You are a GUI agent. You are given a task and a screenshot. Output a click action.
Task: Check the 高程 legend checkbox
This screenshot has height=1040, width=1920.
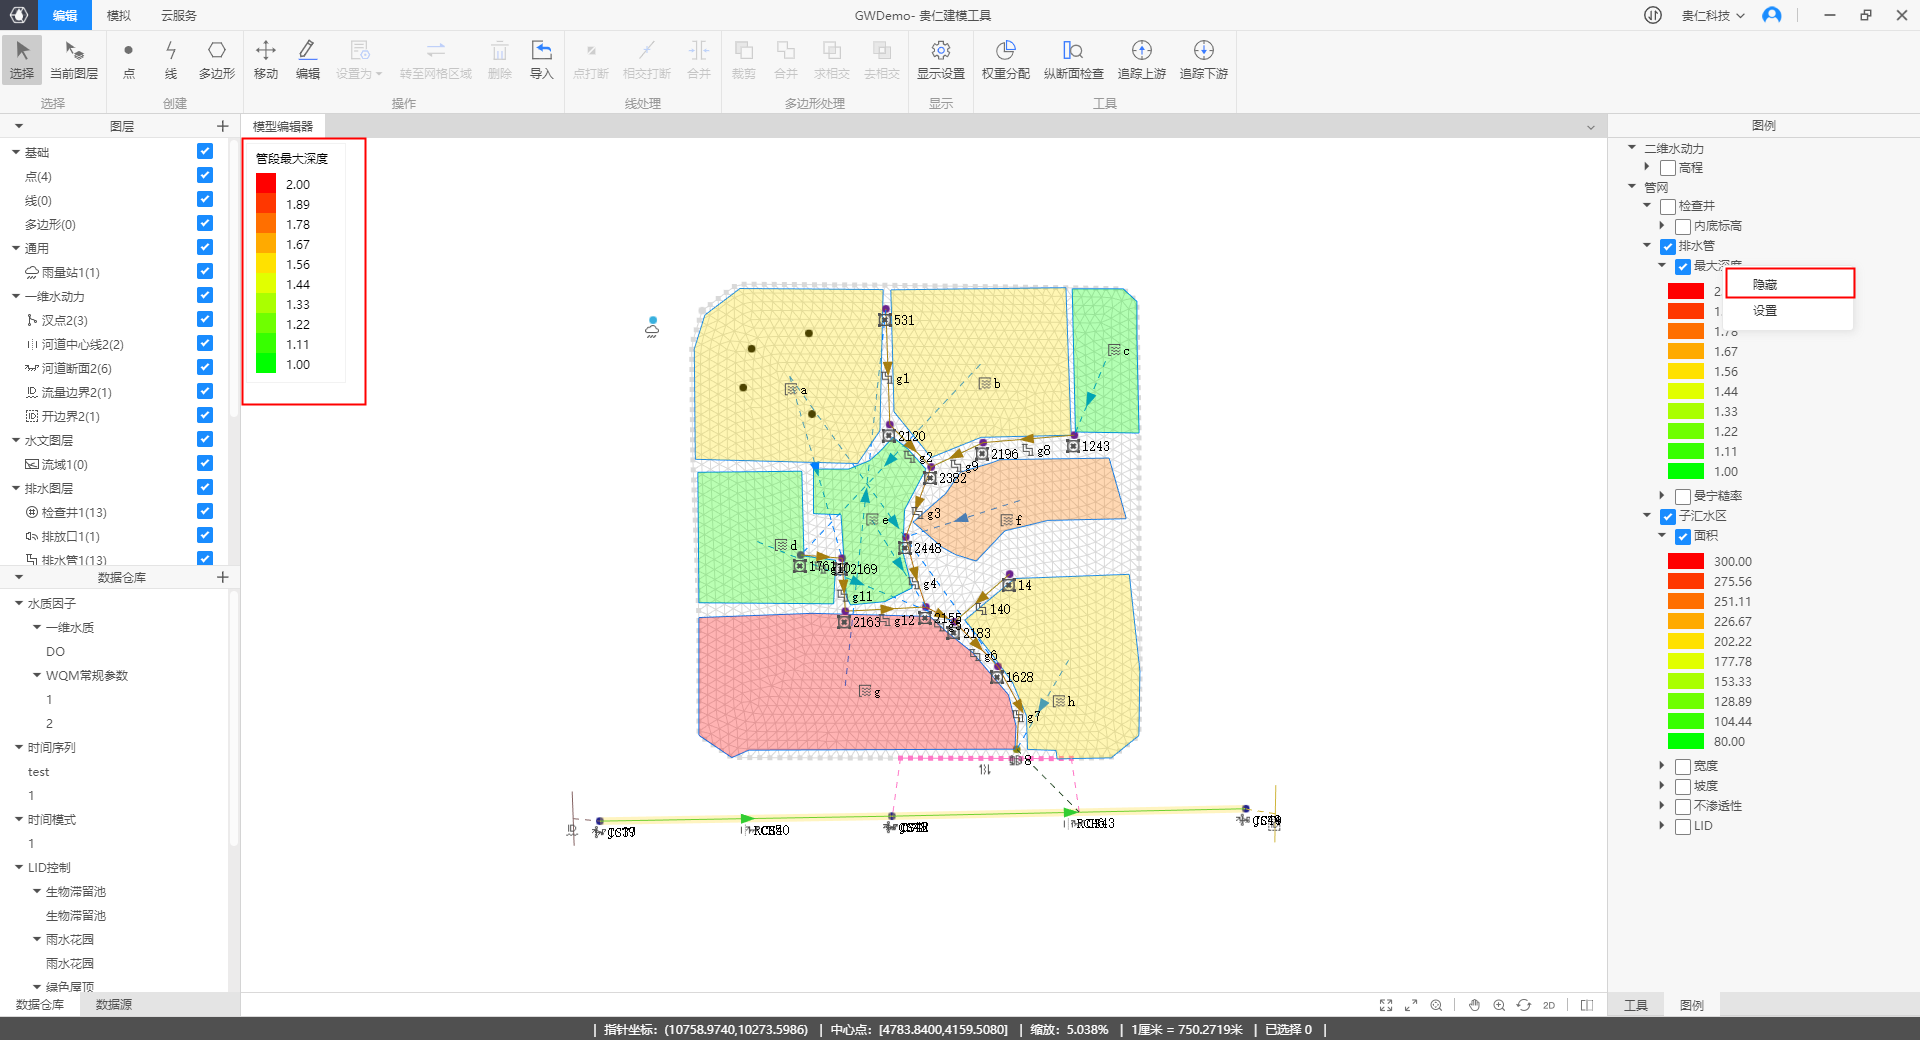[x=1668, y=168]
